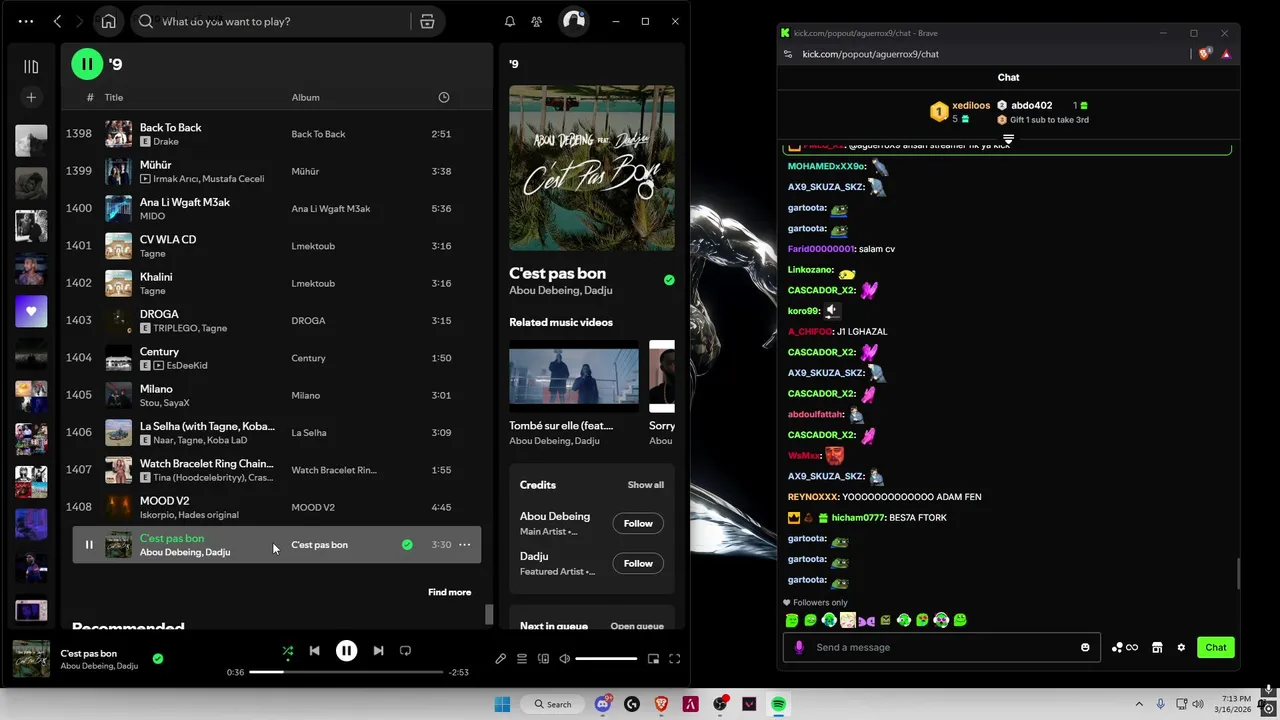This screenshot has height=720, width=1280.
Task: Open the lyrics microphone icon
Action: tap(500, 659)
